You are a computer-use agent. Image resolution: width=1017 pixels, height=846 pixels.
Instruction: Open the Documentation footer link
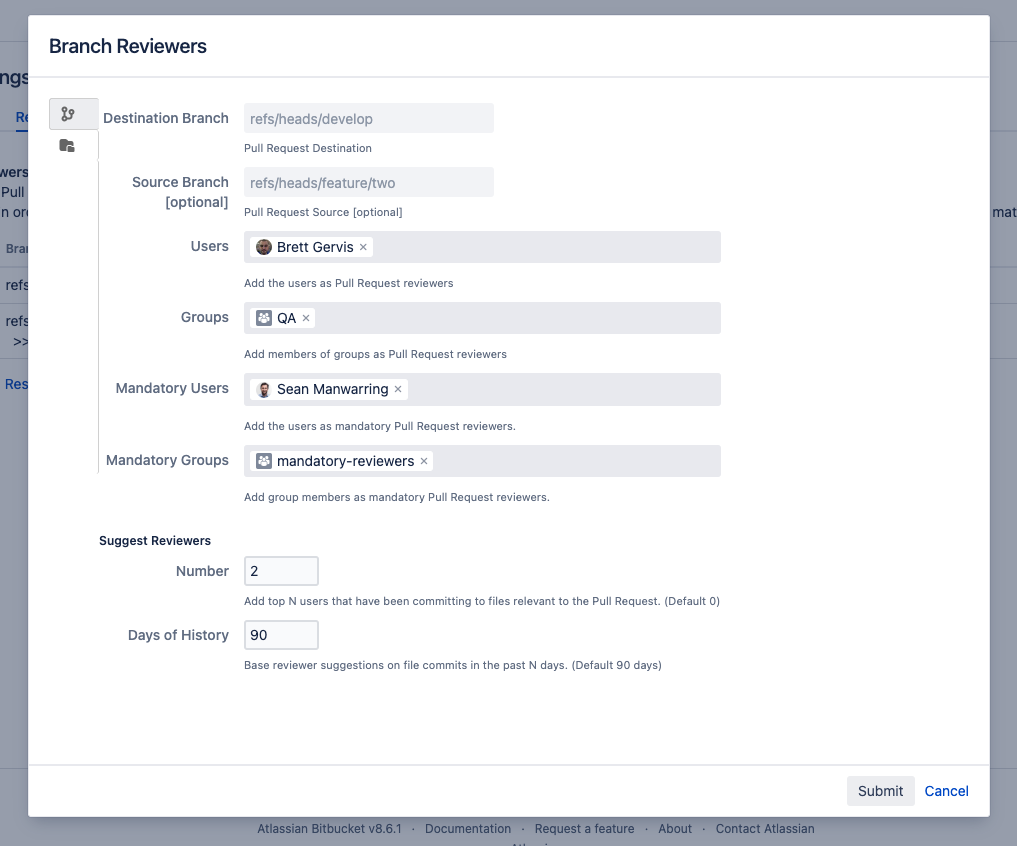[467, 829]
